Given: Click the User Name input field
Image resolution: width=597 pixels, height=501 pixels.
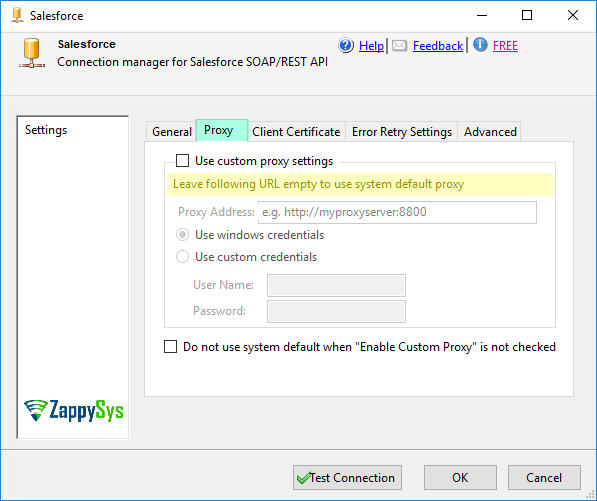Looking at the screenshot, I should (336, 285).
